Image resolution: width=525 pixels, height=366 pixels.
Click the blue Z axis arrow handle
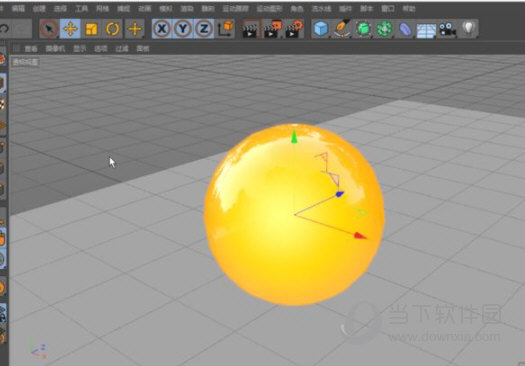340,194
